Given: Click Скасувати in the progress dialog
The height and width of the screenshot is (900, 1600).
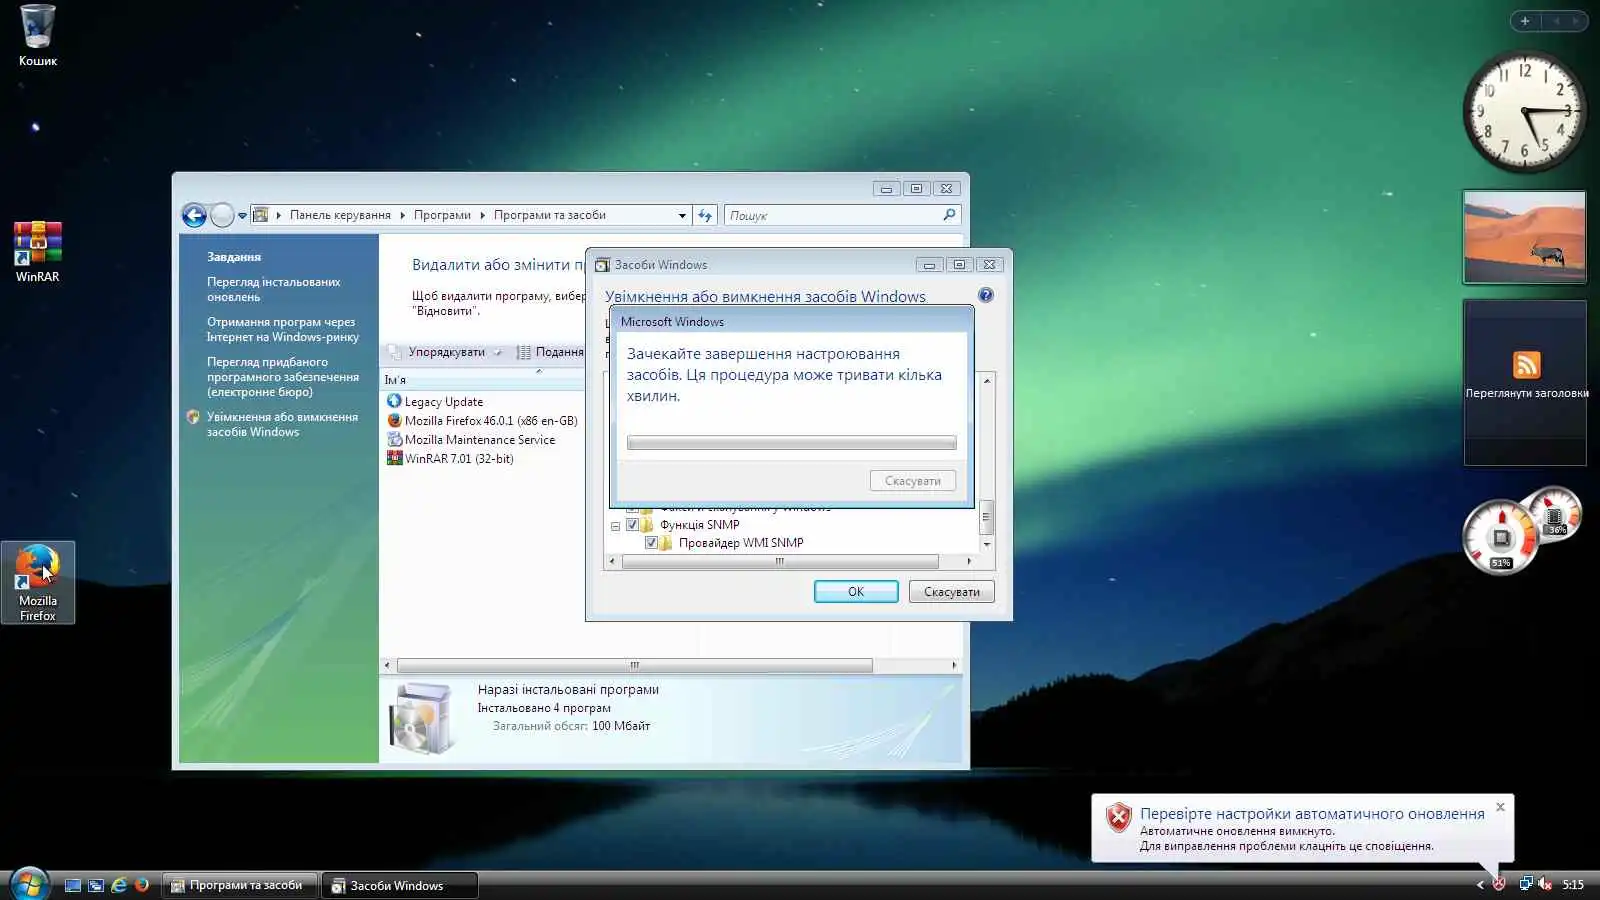Looking at the screenshot, I should click(x=913, y=481).
